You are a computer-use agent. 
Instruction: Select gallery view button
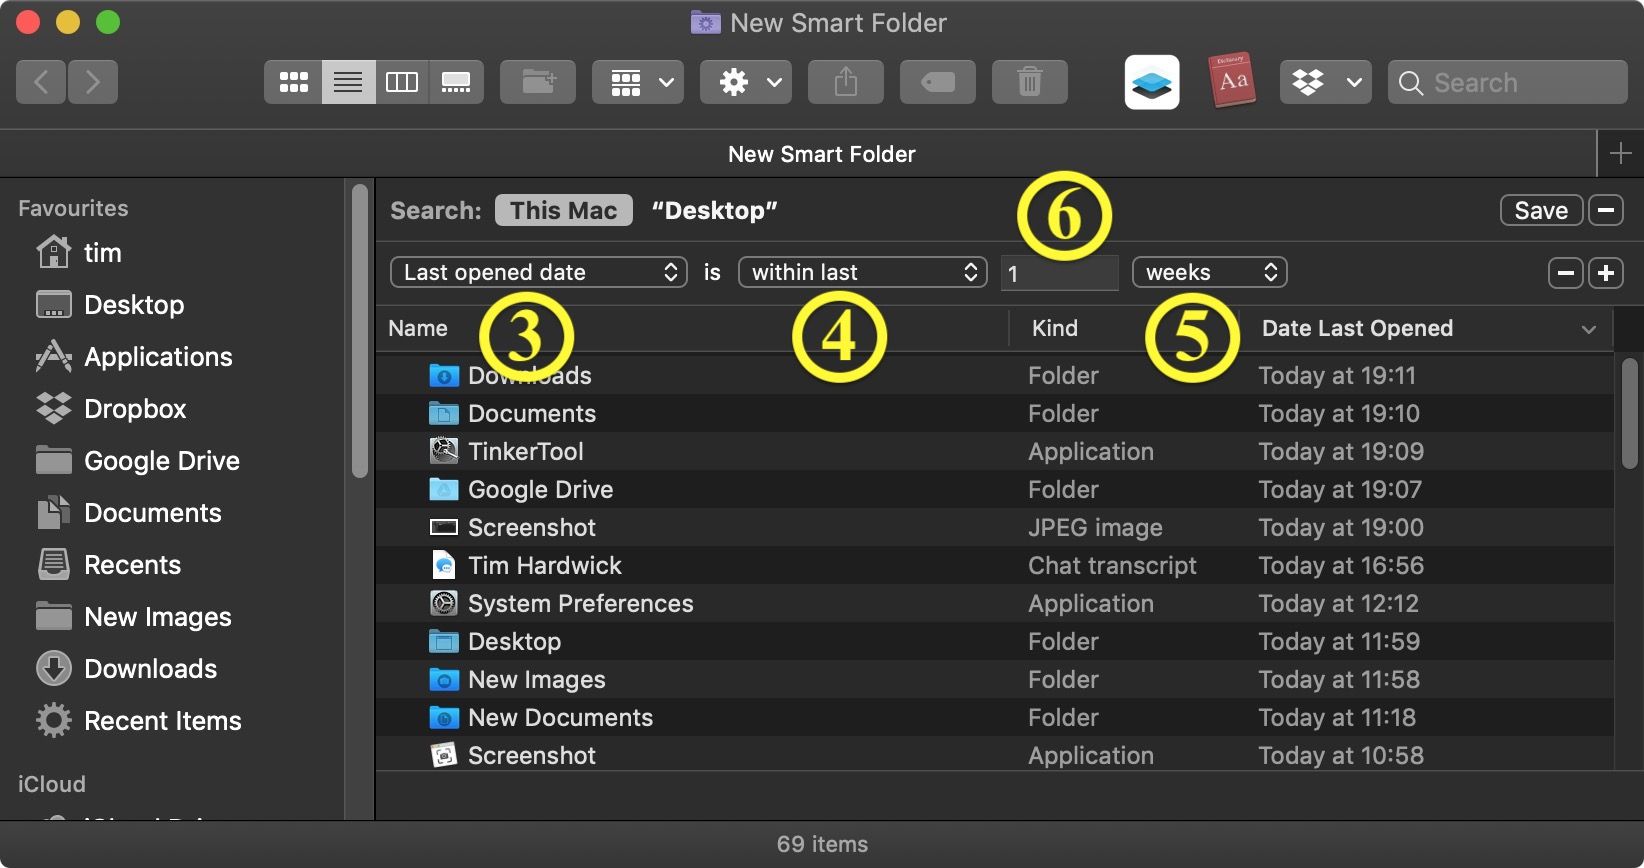tap(456, 82)
